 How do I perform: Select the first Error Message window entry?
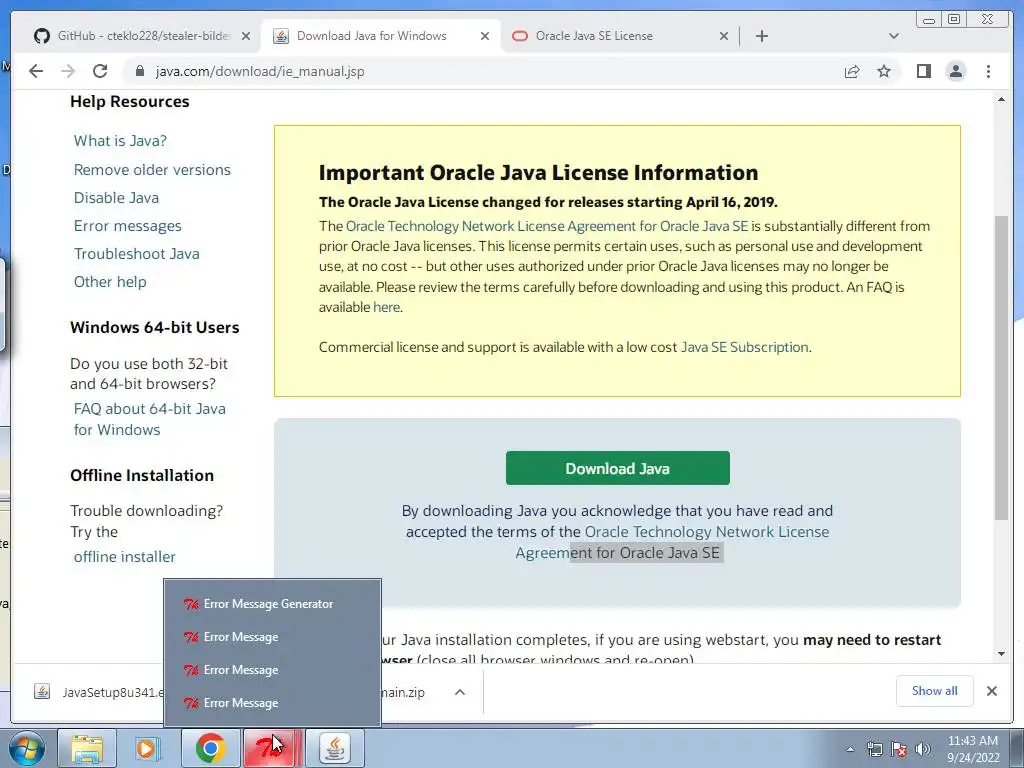coord(272,637)
